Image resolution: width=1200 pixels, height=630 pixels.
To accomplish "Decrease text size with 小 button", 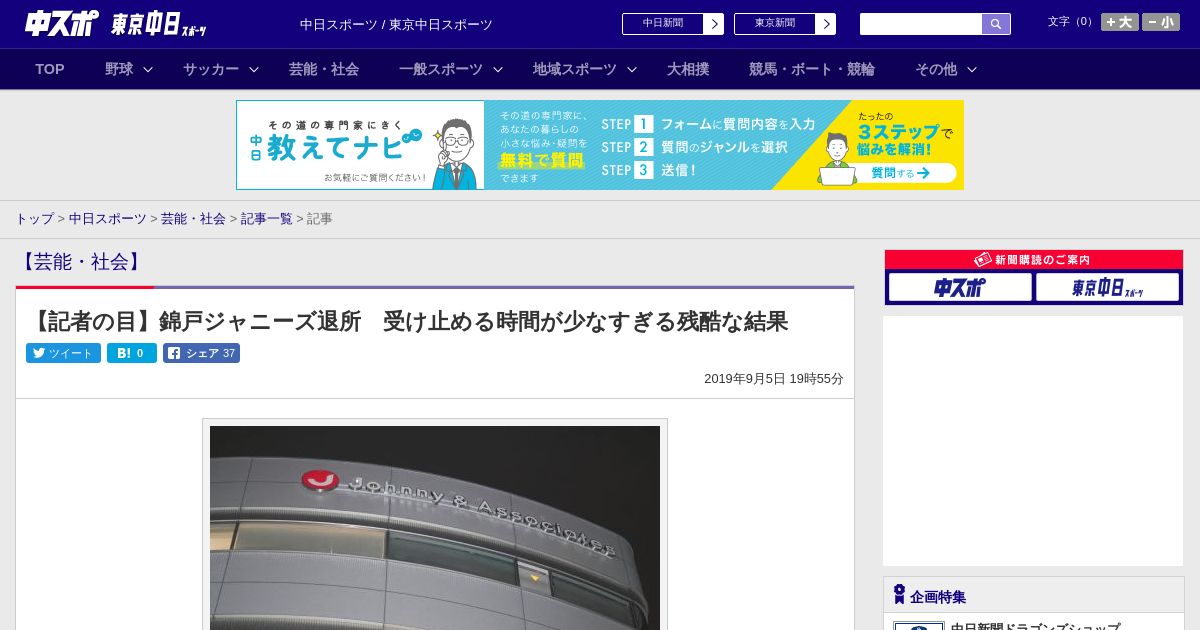I will (x=1161, y=22).
